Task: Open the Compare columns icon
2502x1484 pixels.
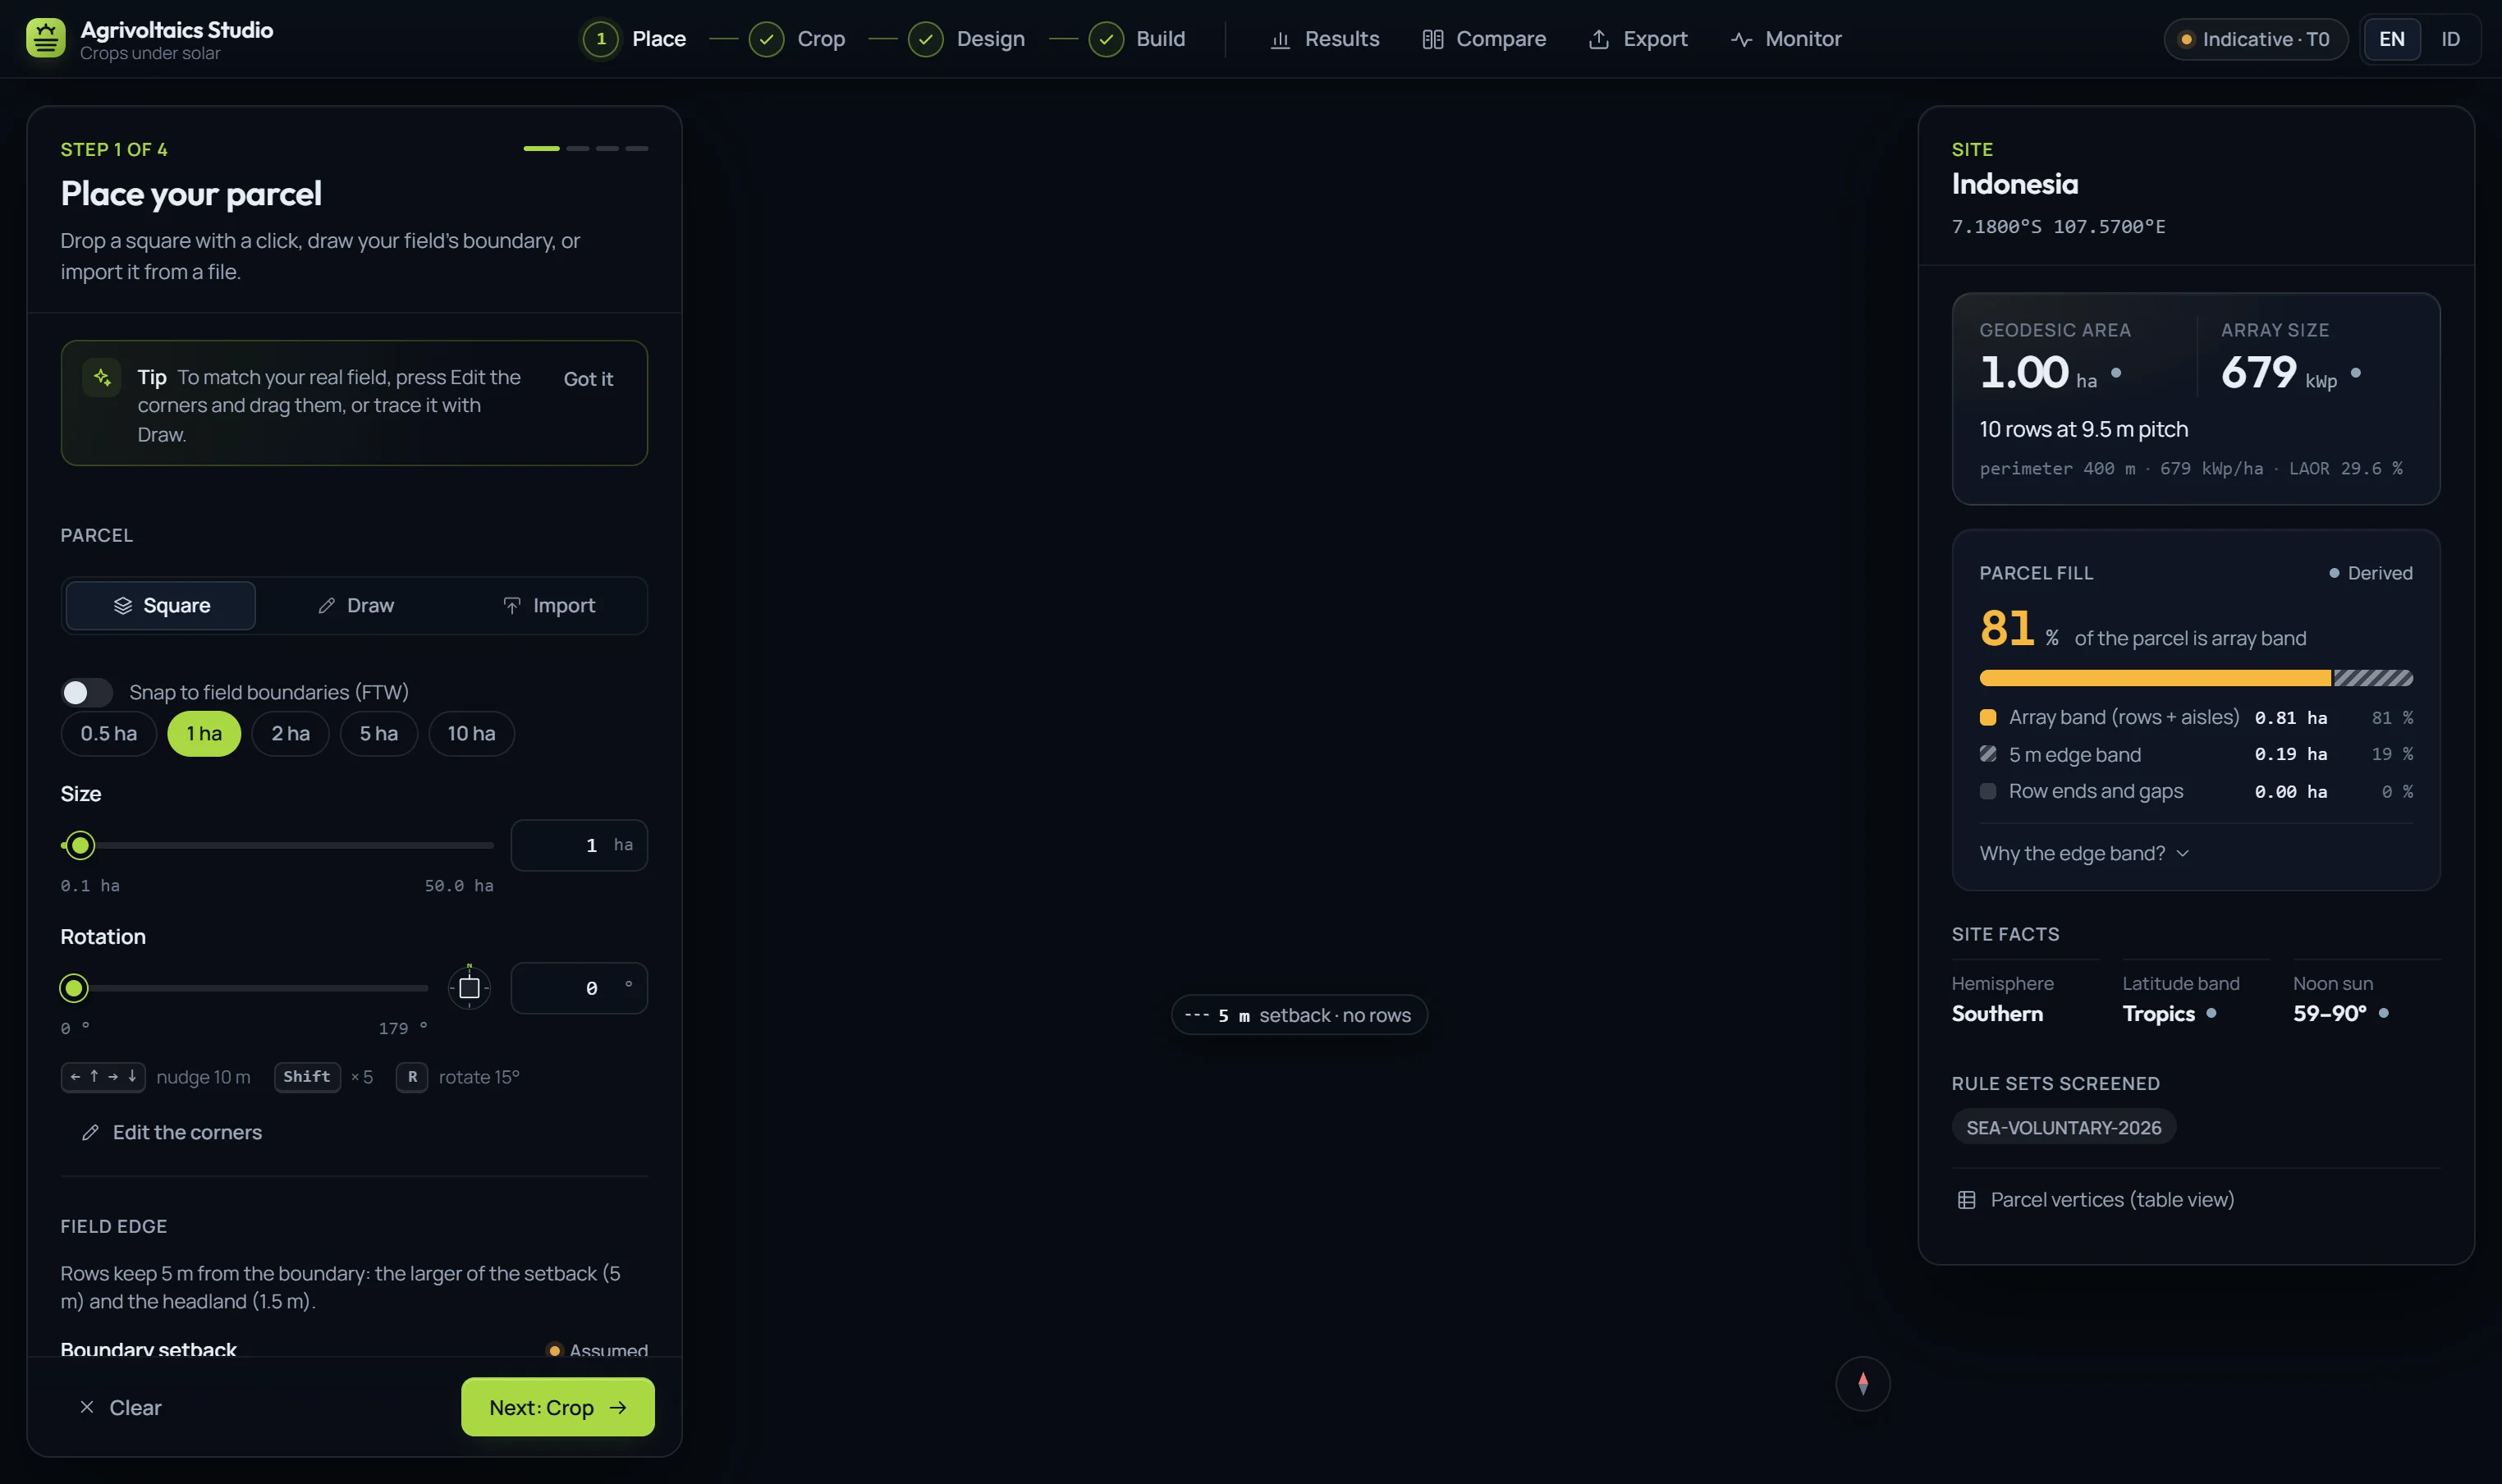Action: point(1432,39)
